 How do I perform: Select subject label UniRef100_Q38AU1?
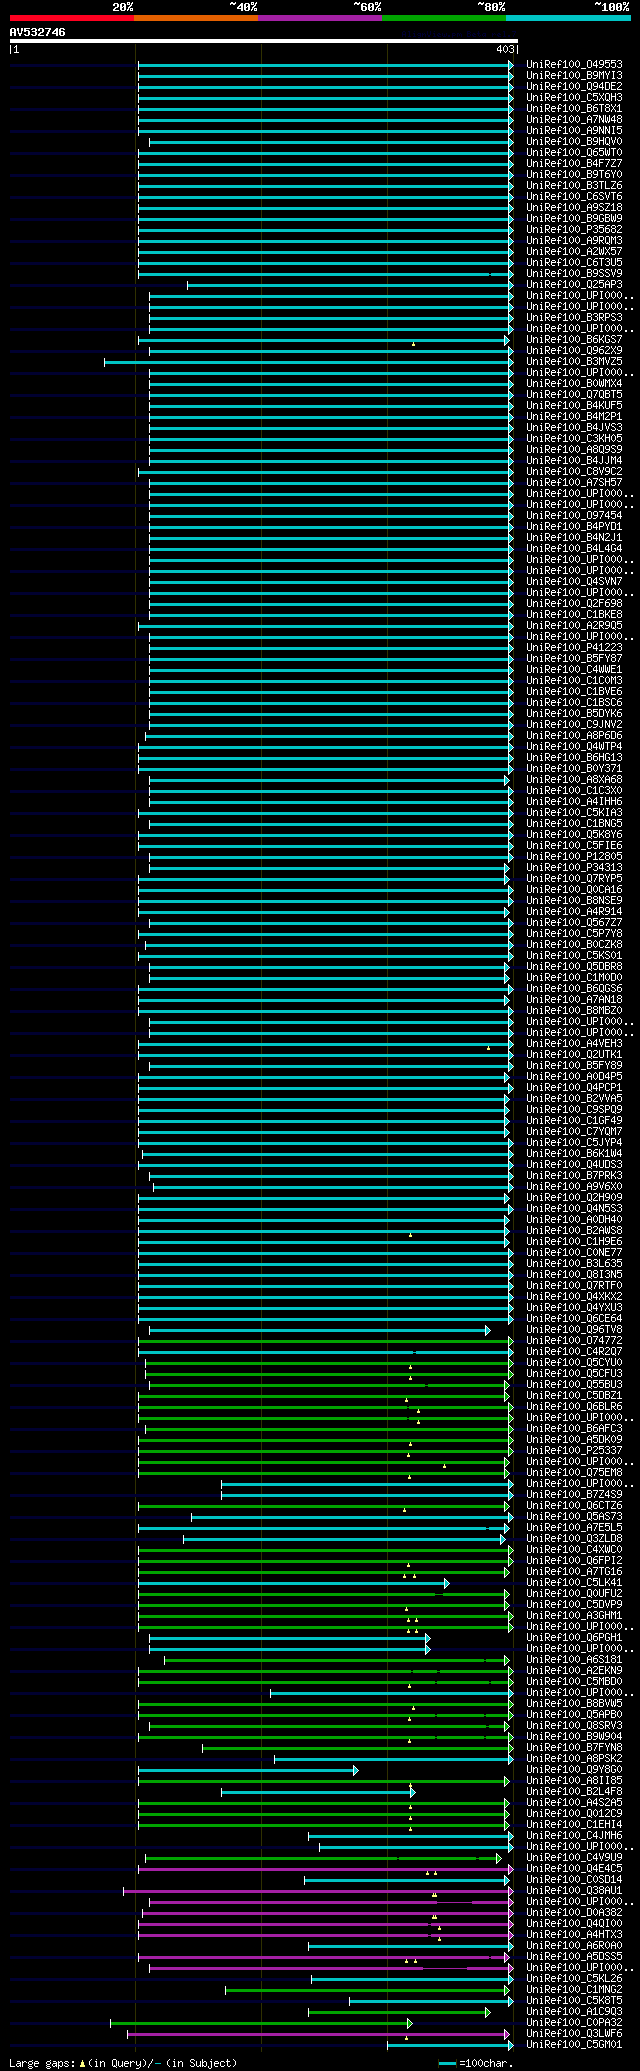coord(575,1890)
